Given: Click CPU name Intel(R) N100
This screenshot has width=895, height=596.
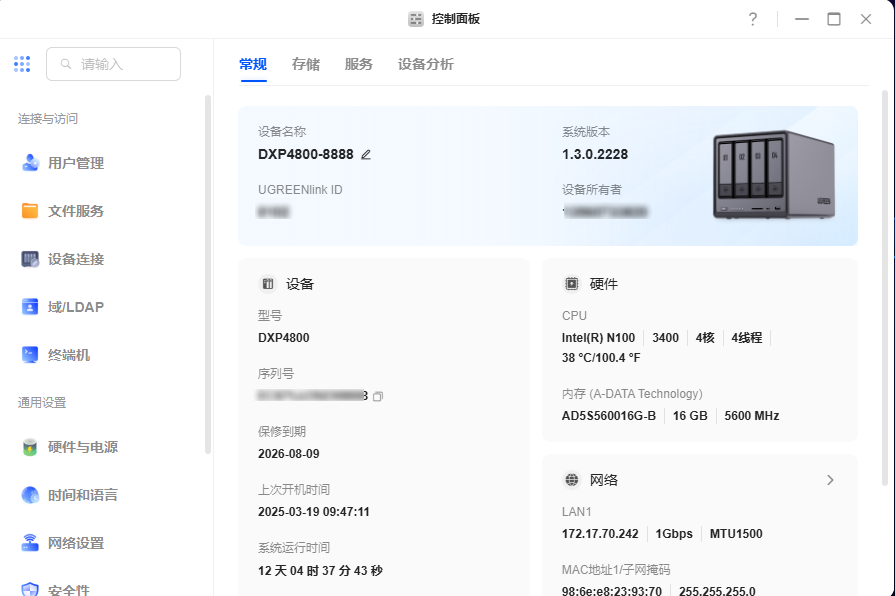Looking at the screenshot, I should (598, 338).
